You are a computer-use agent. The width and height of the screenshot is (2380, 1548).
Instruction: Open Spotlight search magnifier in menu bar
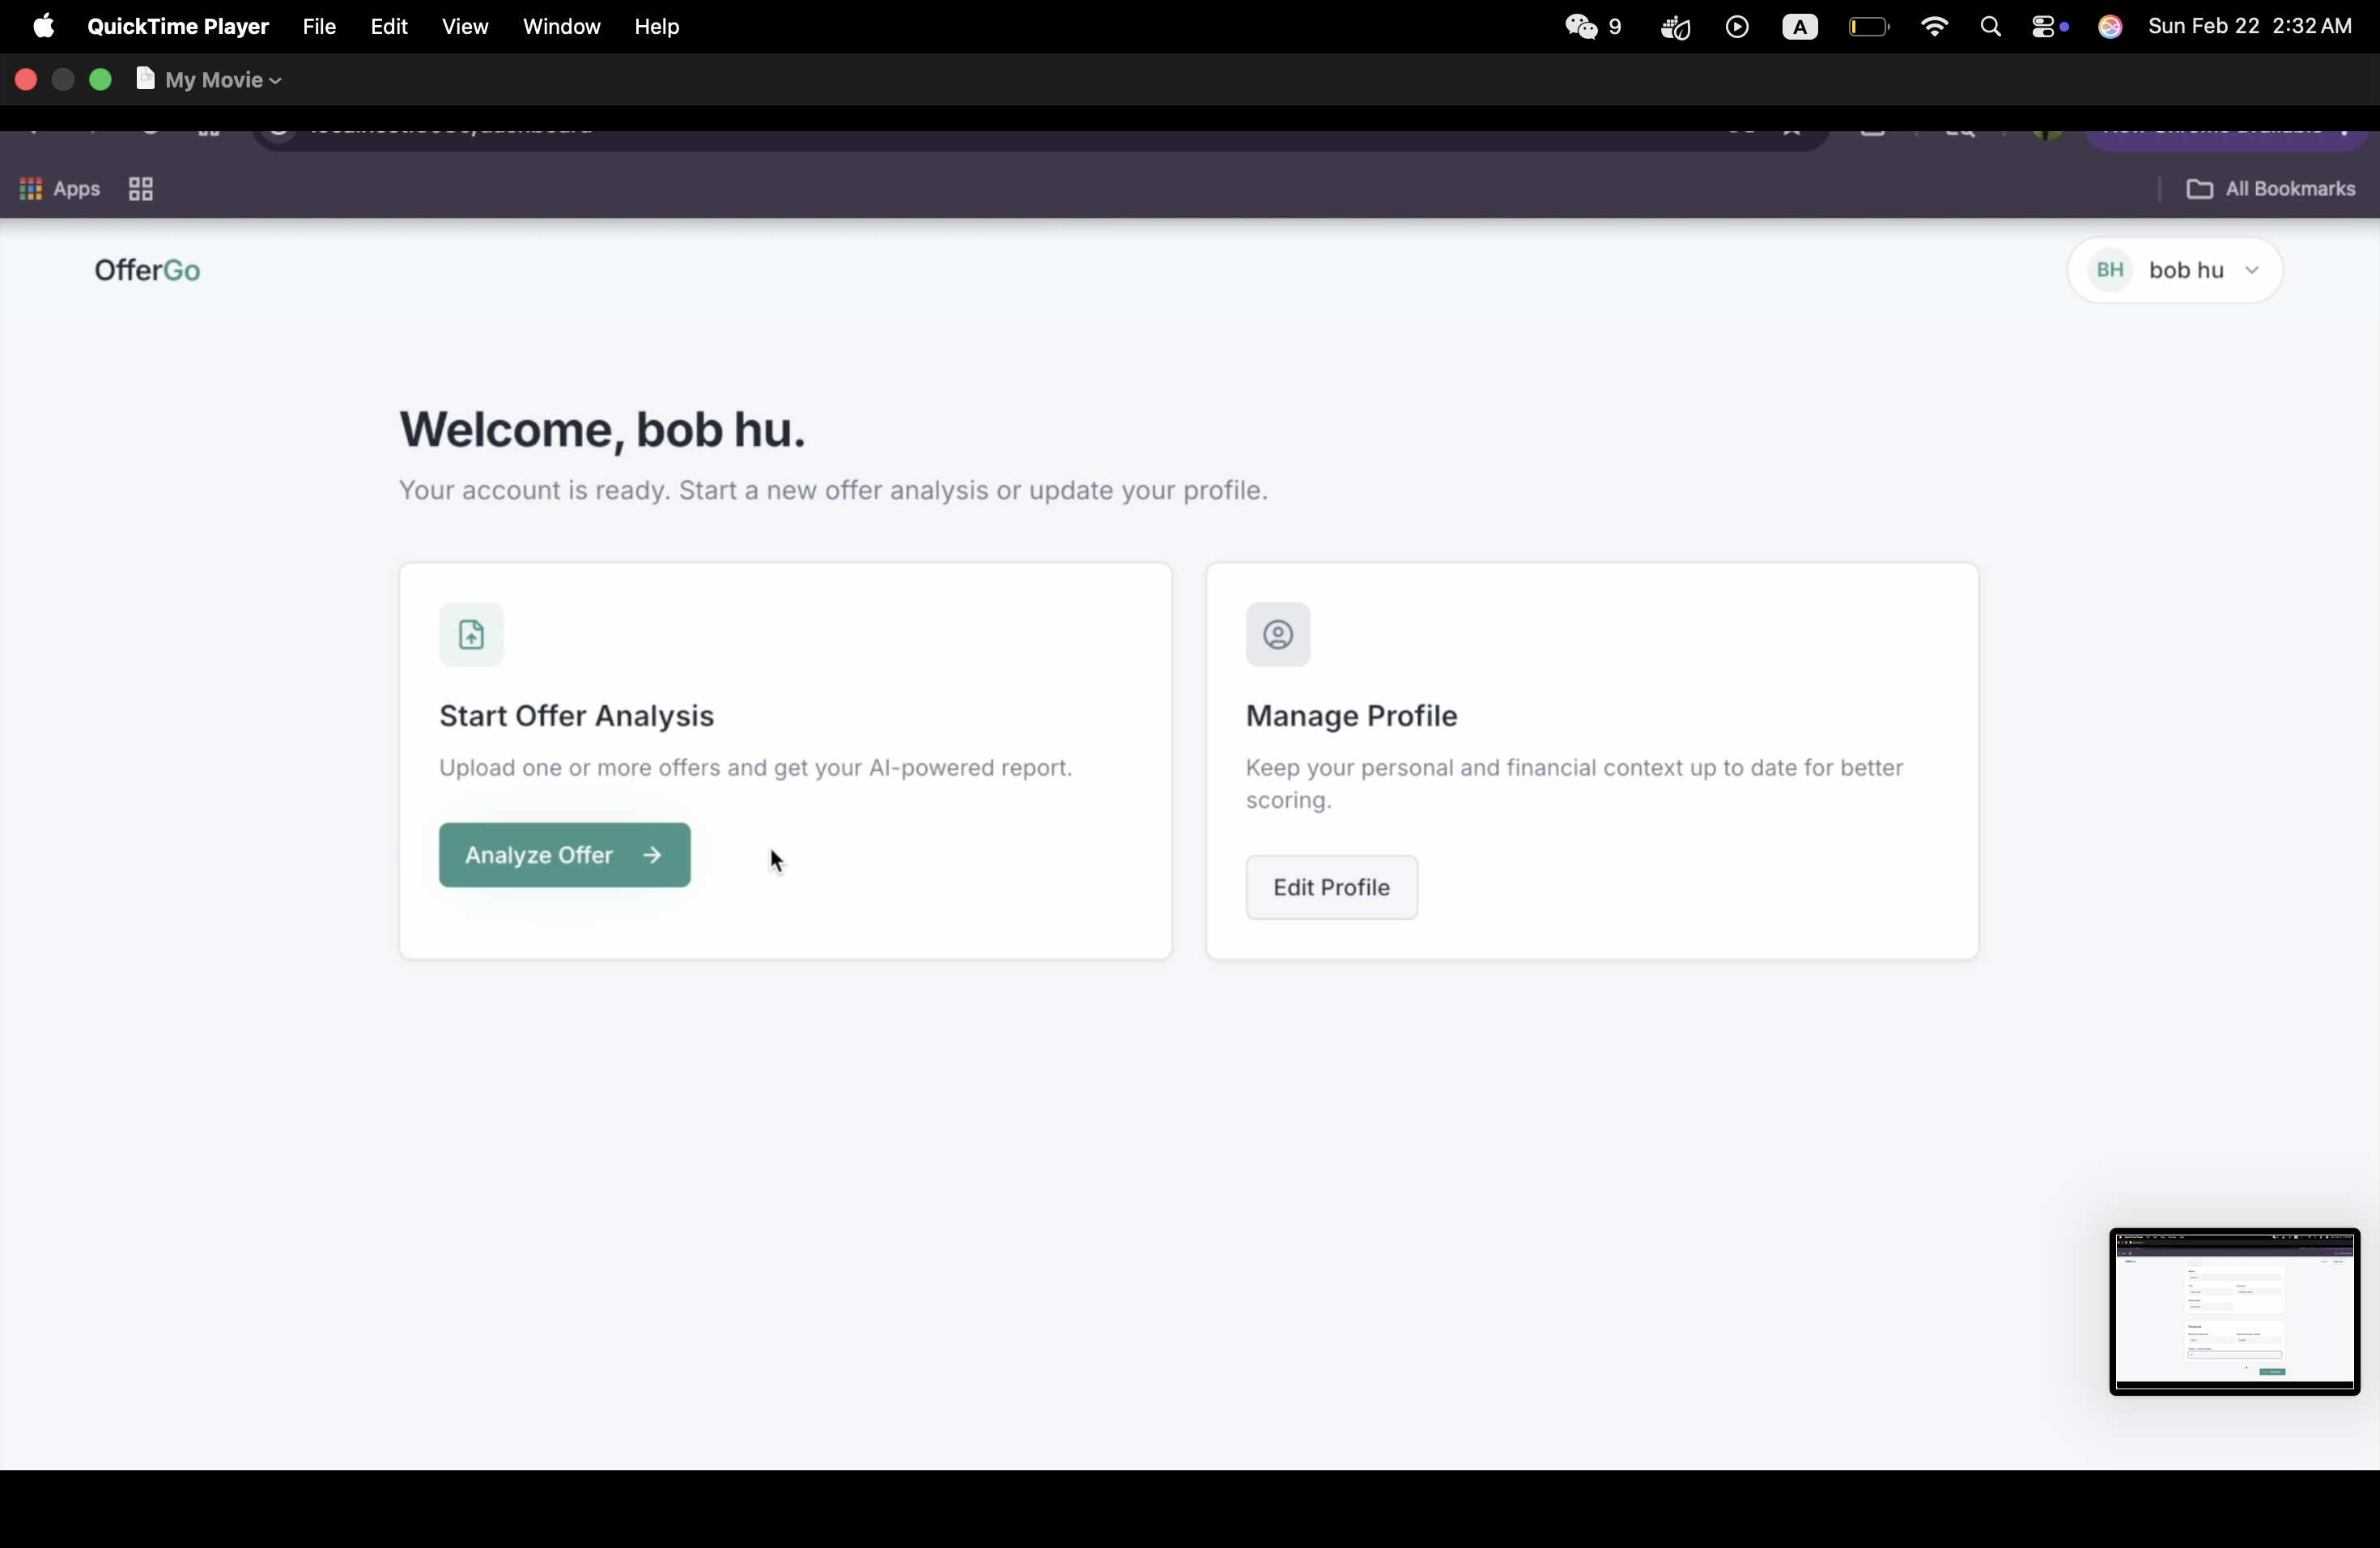point(1990,27)
